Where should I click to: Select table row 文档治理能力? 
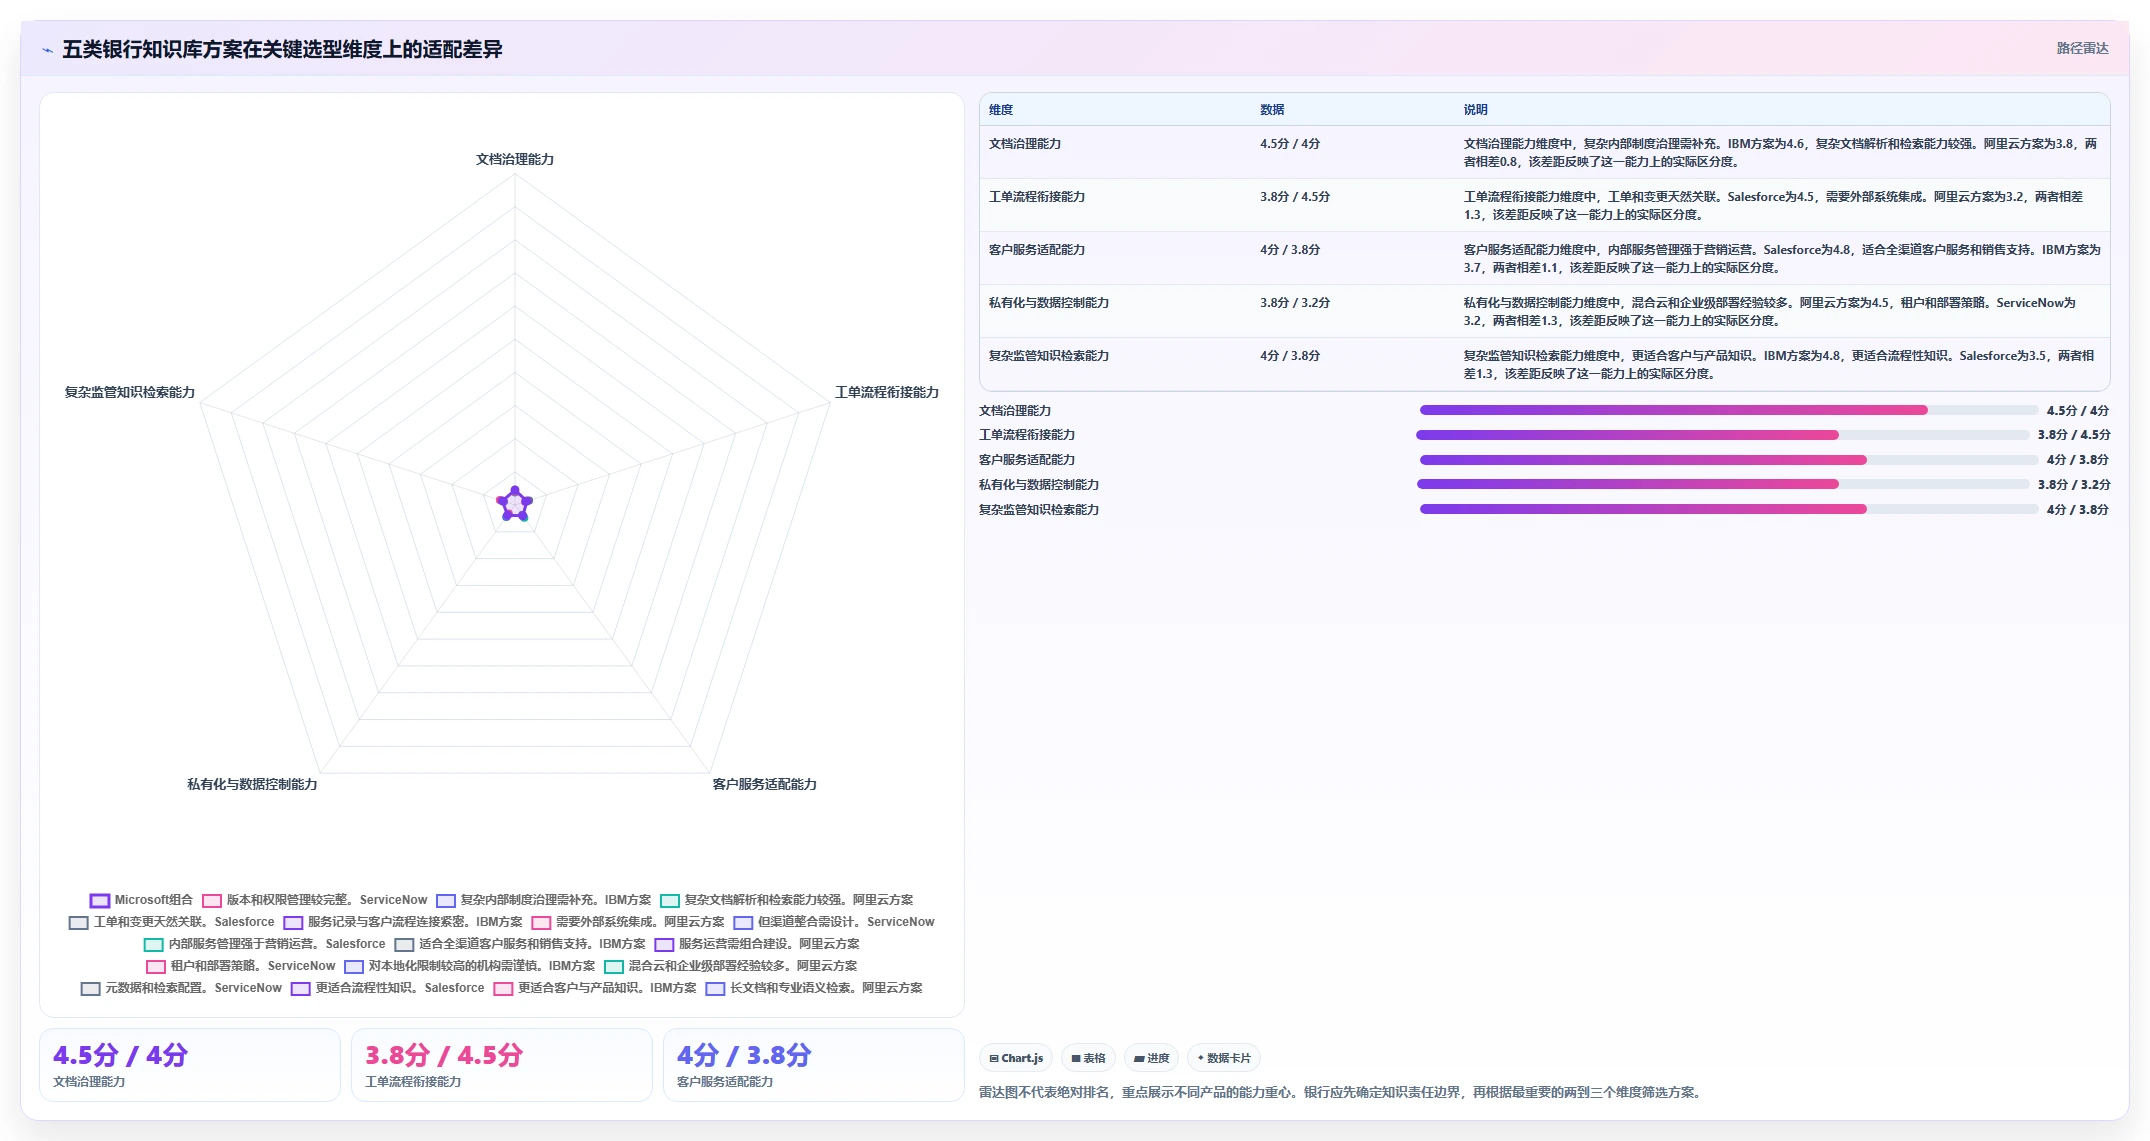1544,152
